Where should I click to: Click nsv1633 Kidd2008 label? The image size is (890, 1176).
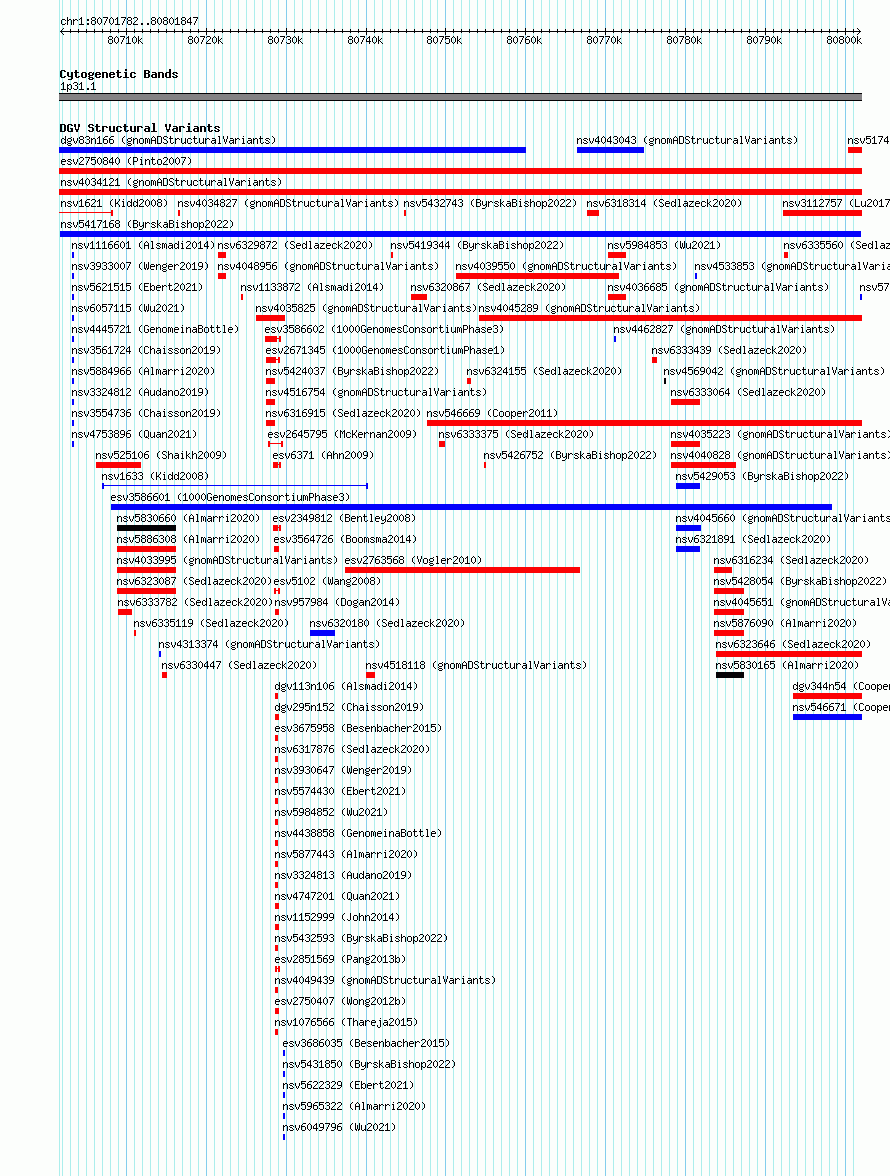155,476
